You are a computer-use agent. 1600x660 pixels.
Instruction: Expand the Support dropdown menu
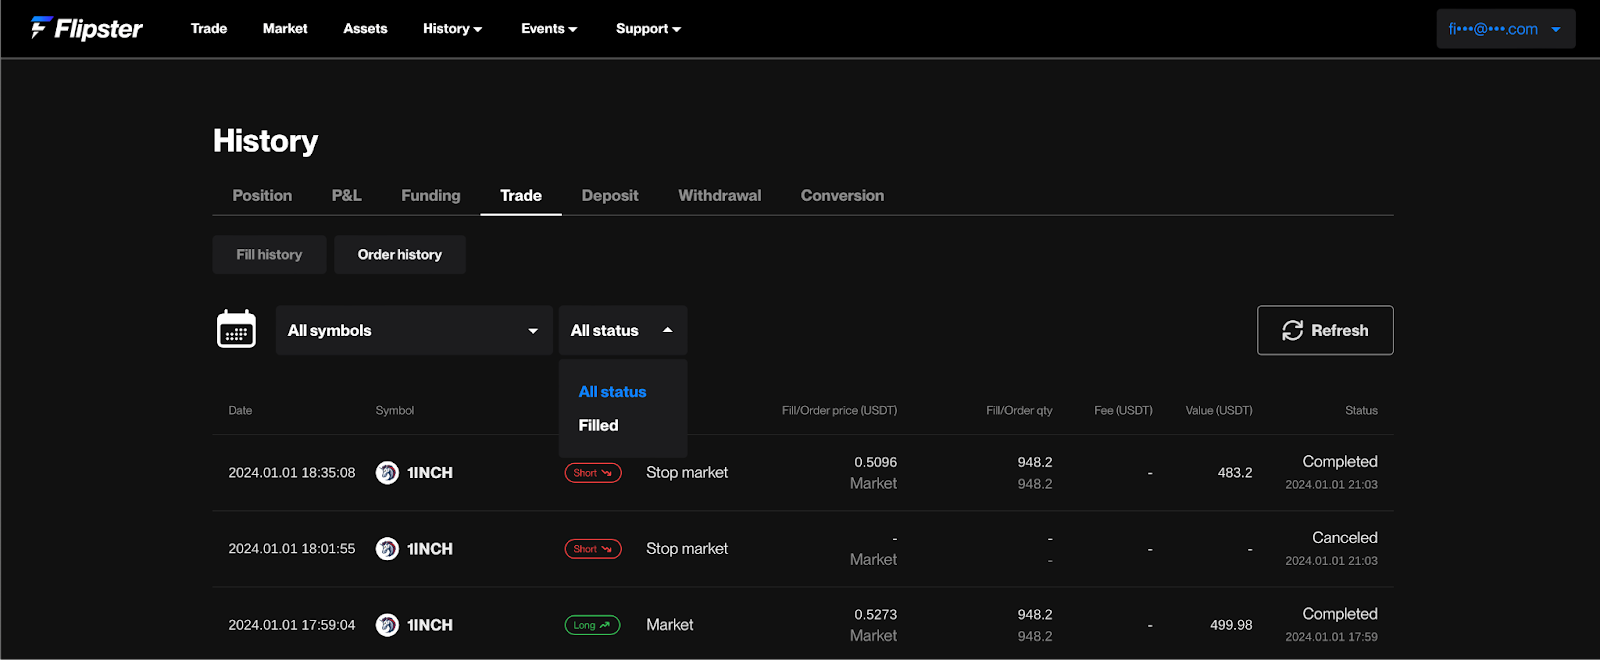(648, 28)
